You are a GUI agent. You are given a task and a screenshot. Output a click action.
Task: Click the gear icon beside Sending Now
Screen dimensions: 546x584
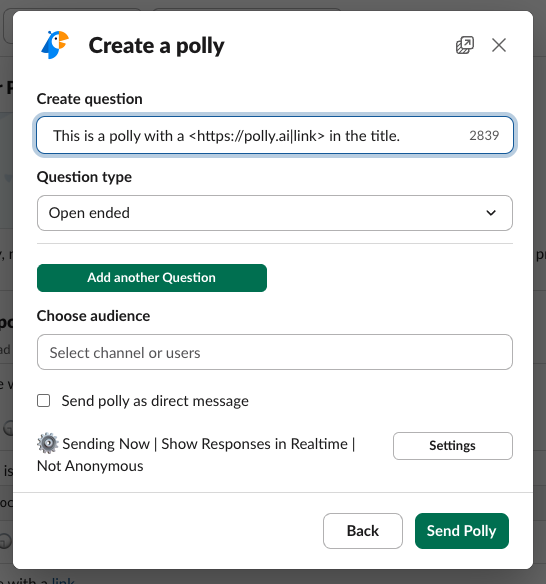(x=48, y=443)
